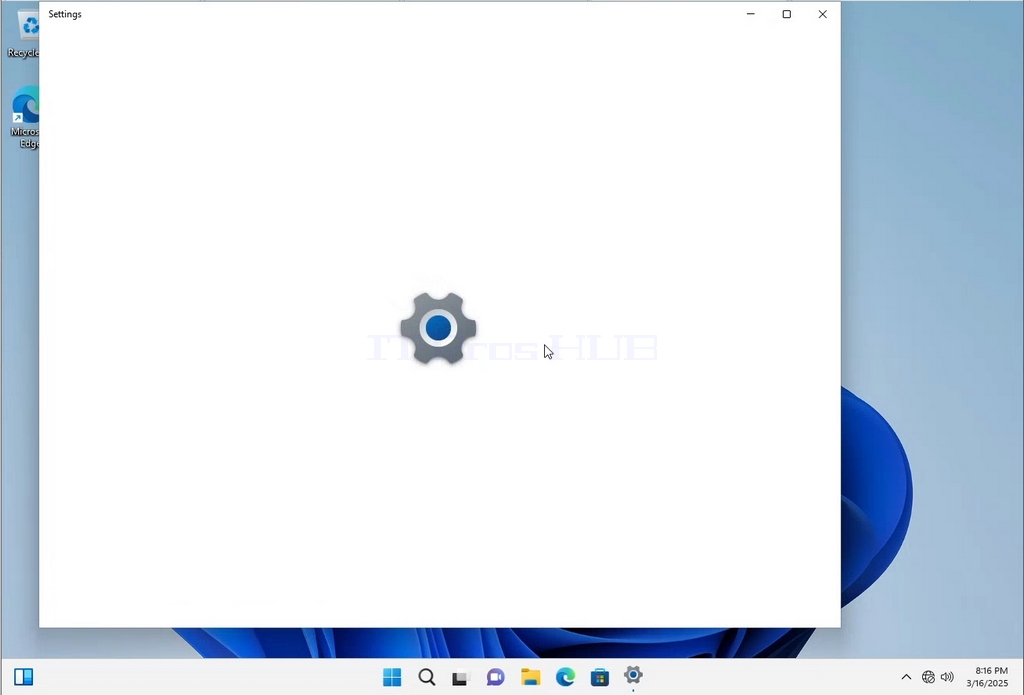Select the Recycle Bin desktop icon
The width and height of the screenshot is (1024, 695).
coord(24,34)
